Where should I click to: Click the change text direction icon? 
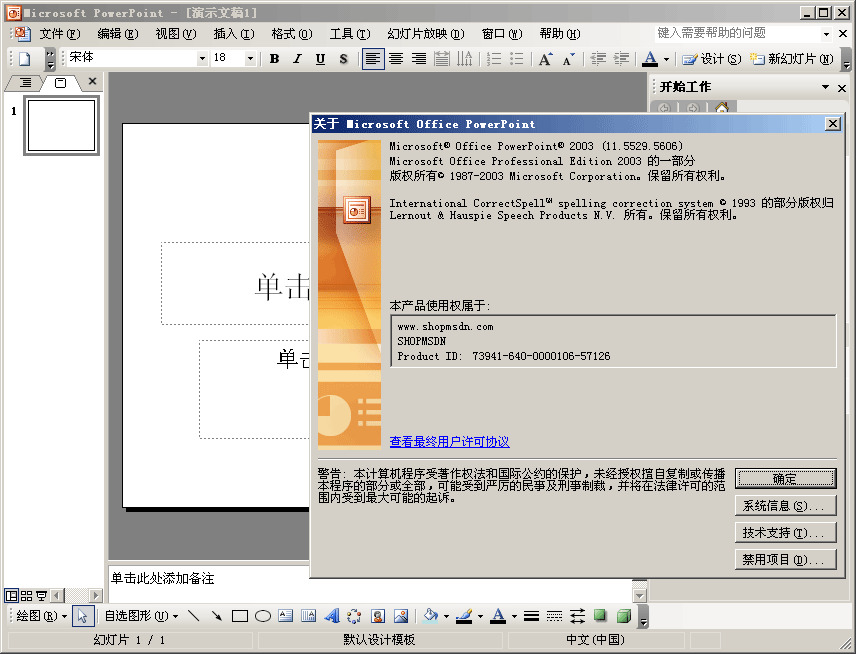point(465,58)
